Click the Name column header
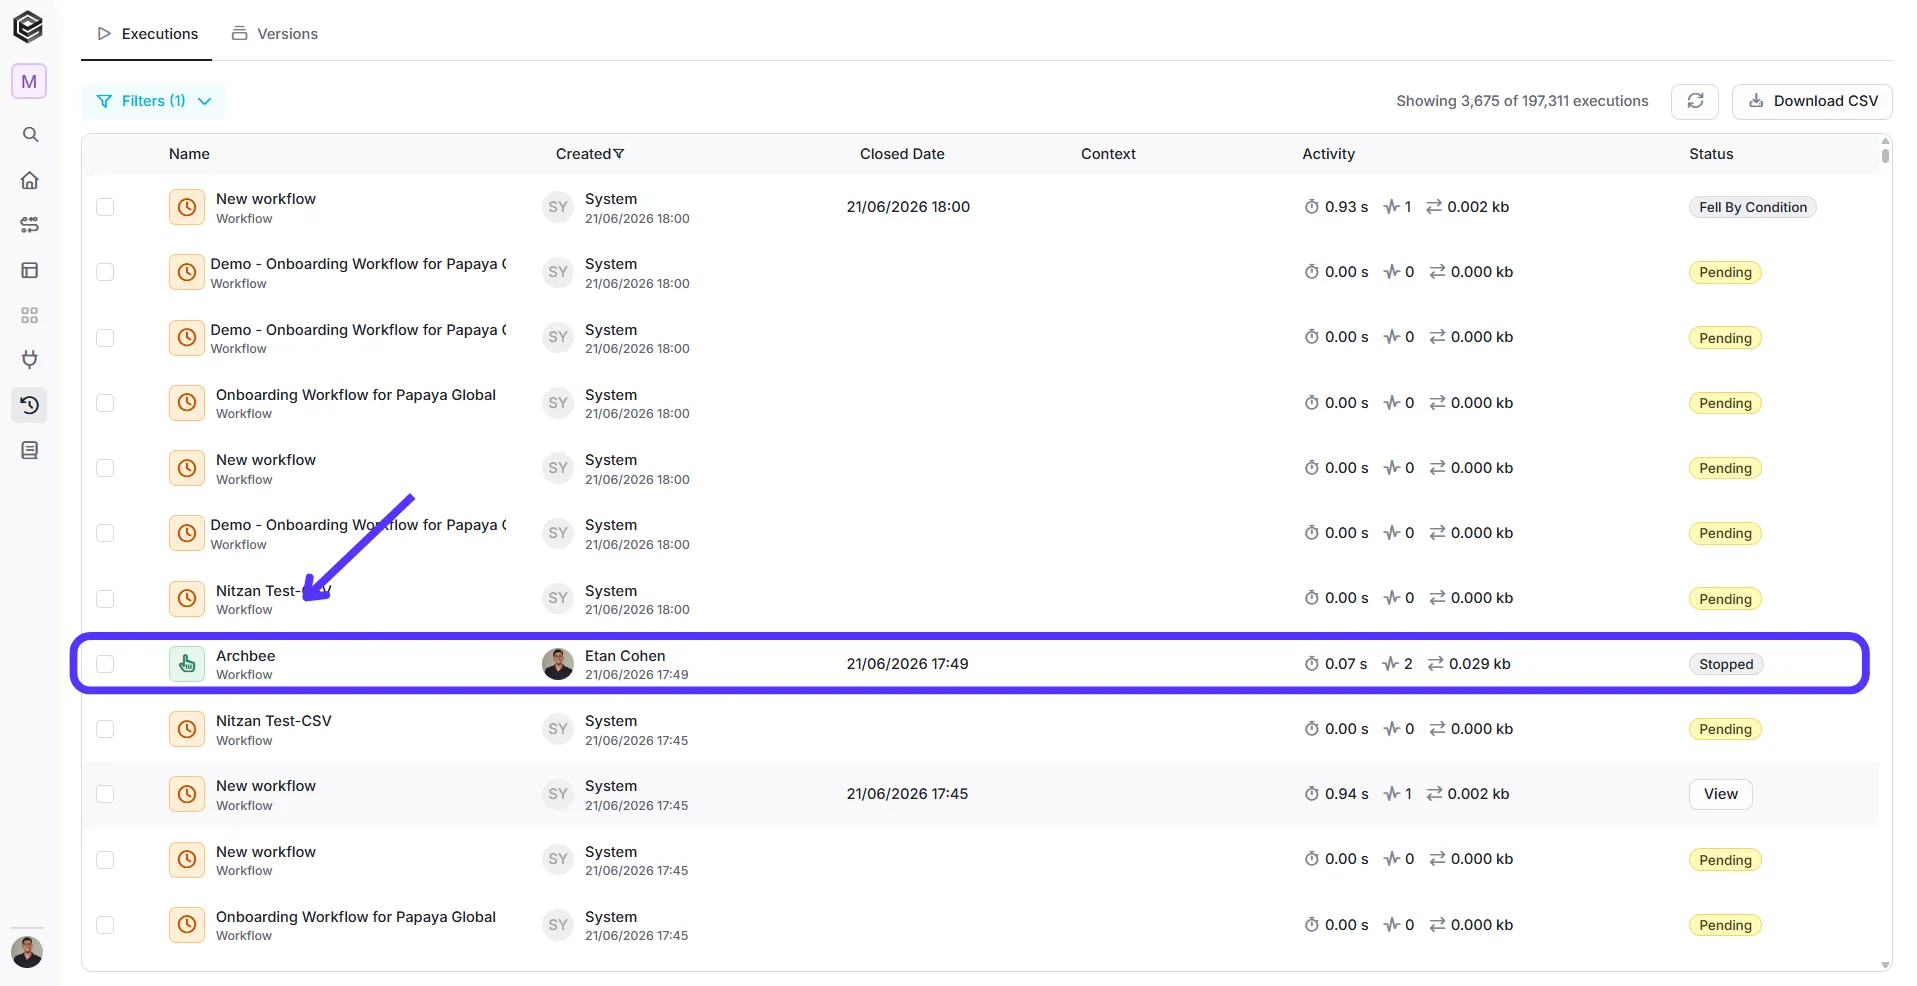 189,154
